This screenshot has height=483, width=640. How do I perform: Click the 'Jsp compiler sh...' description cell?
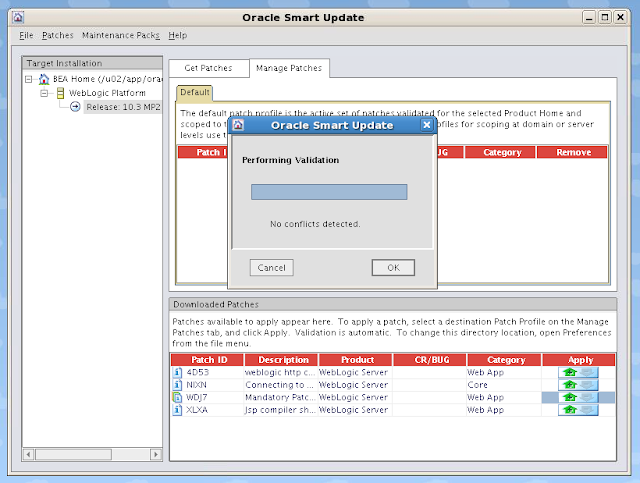click(280, 410)
